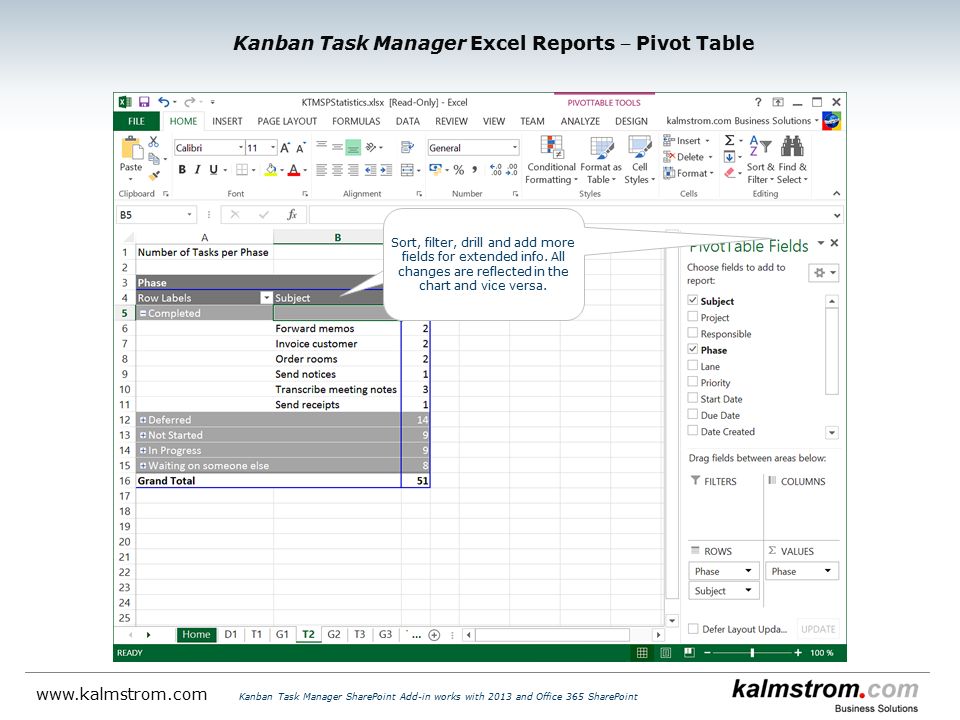The height and width of the screenshot is (720, 960).
Task: Click the Increase Decimal icon
Action: (496, 170)
